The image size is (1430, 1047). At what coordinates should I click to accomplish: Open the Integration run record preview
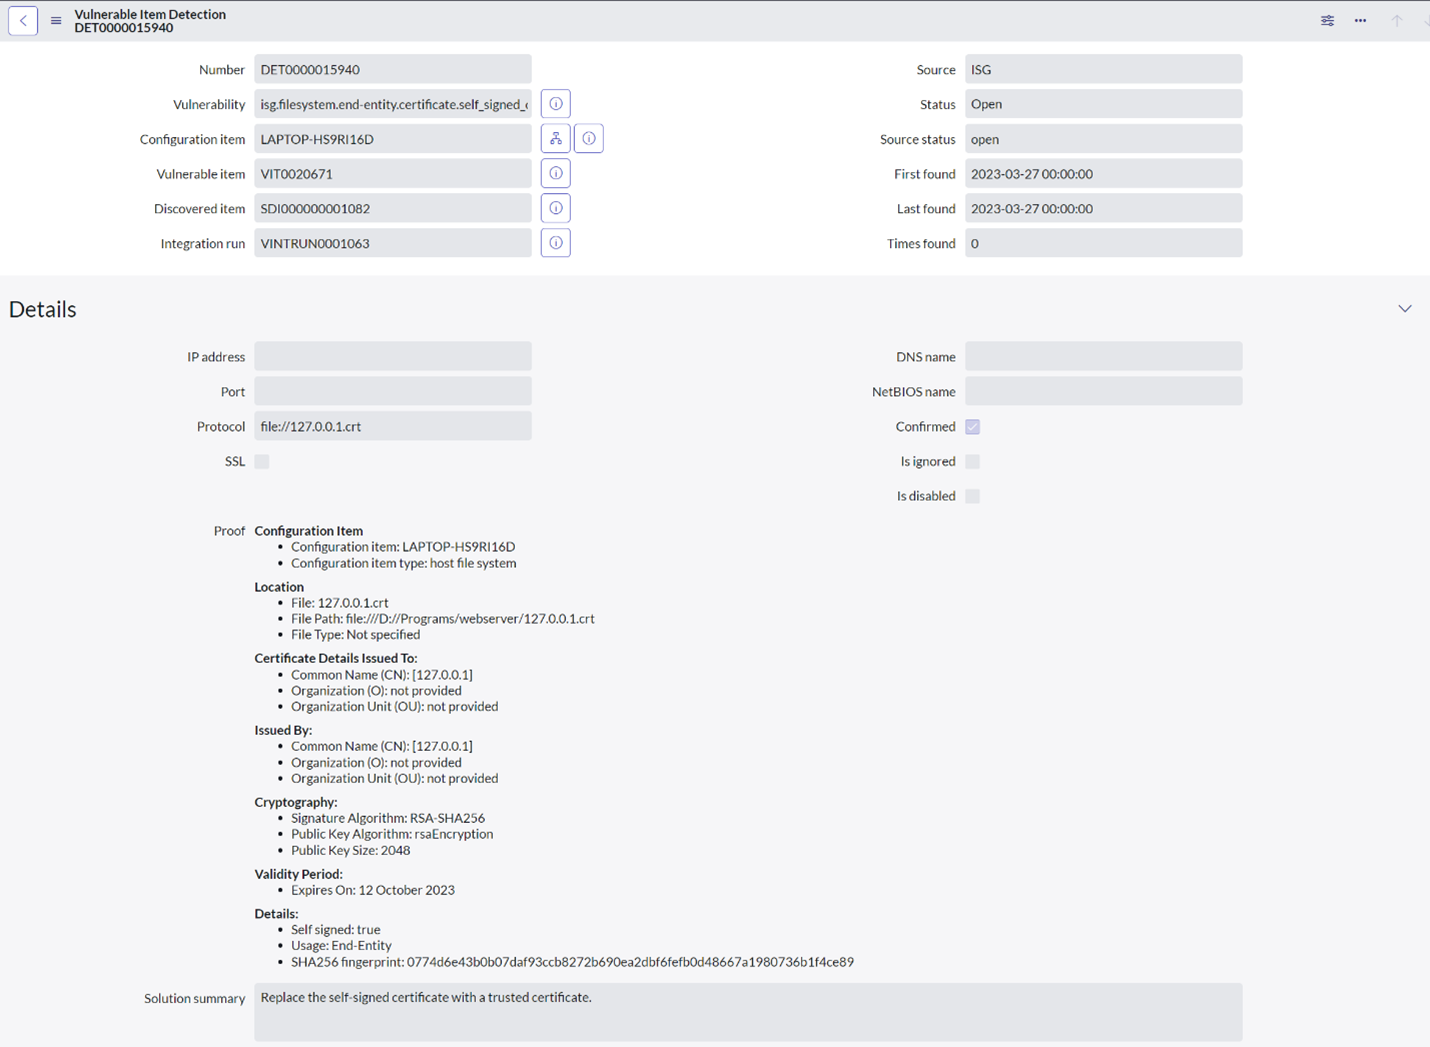point(555,242)
